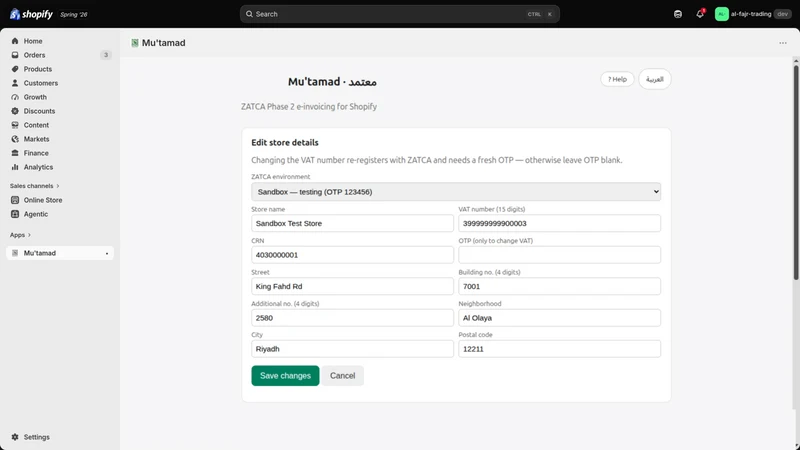Click the Products tag icon

coord(15,69)
